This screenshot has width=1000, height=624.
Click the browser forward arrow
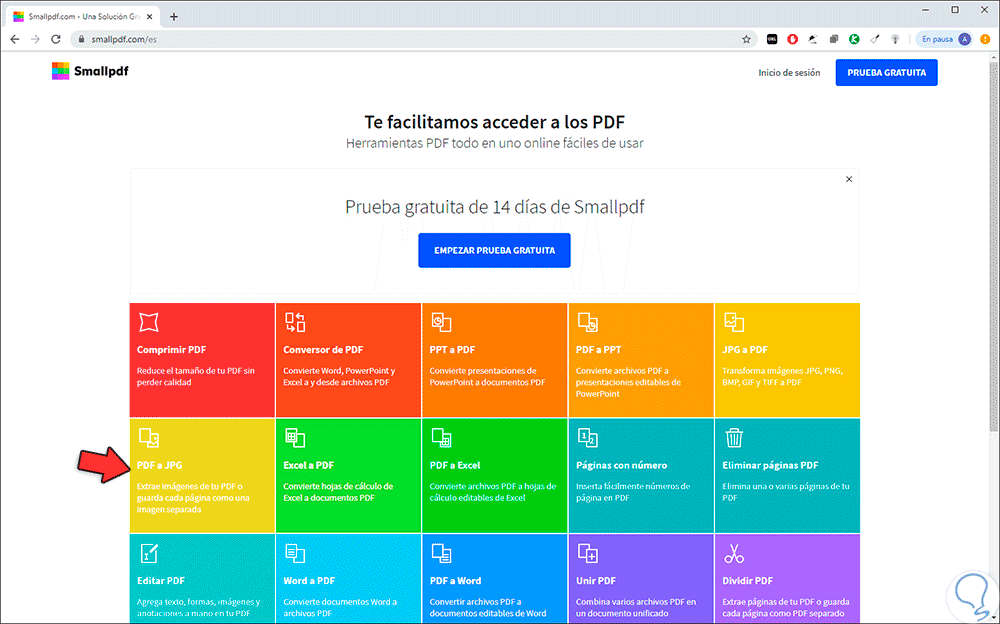tap(35, 39)
